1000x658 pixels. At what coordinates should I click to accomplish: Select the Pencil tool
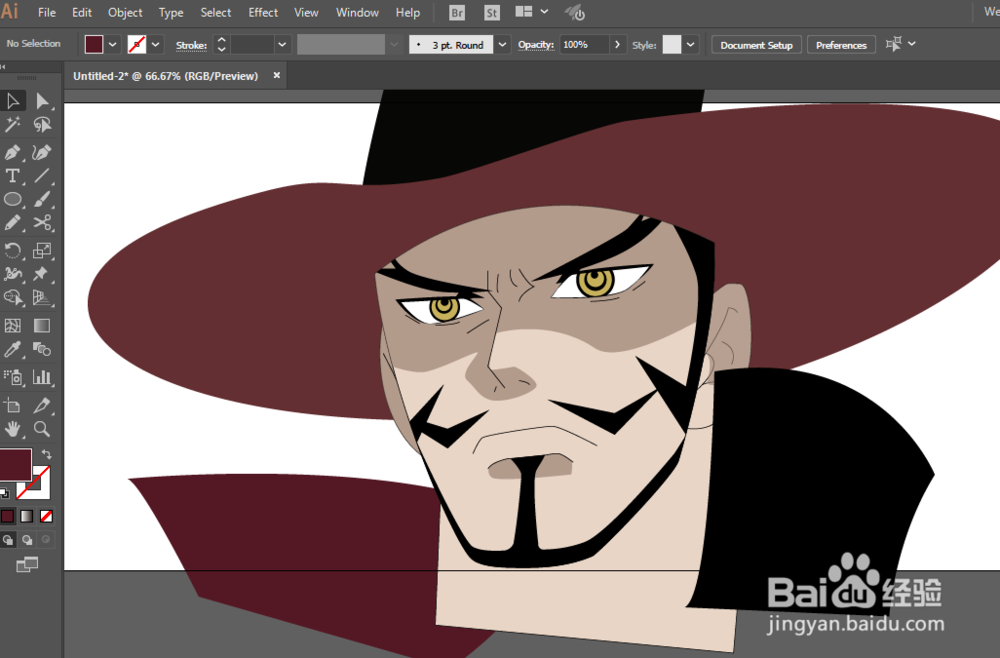click(x=13, y=223)
